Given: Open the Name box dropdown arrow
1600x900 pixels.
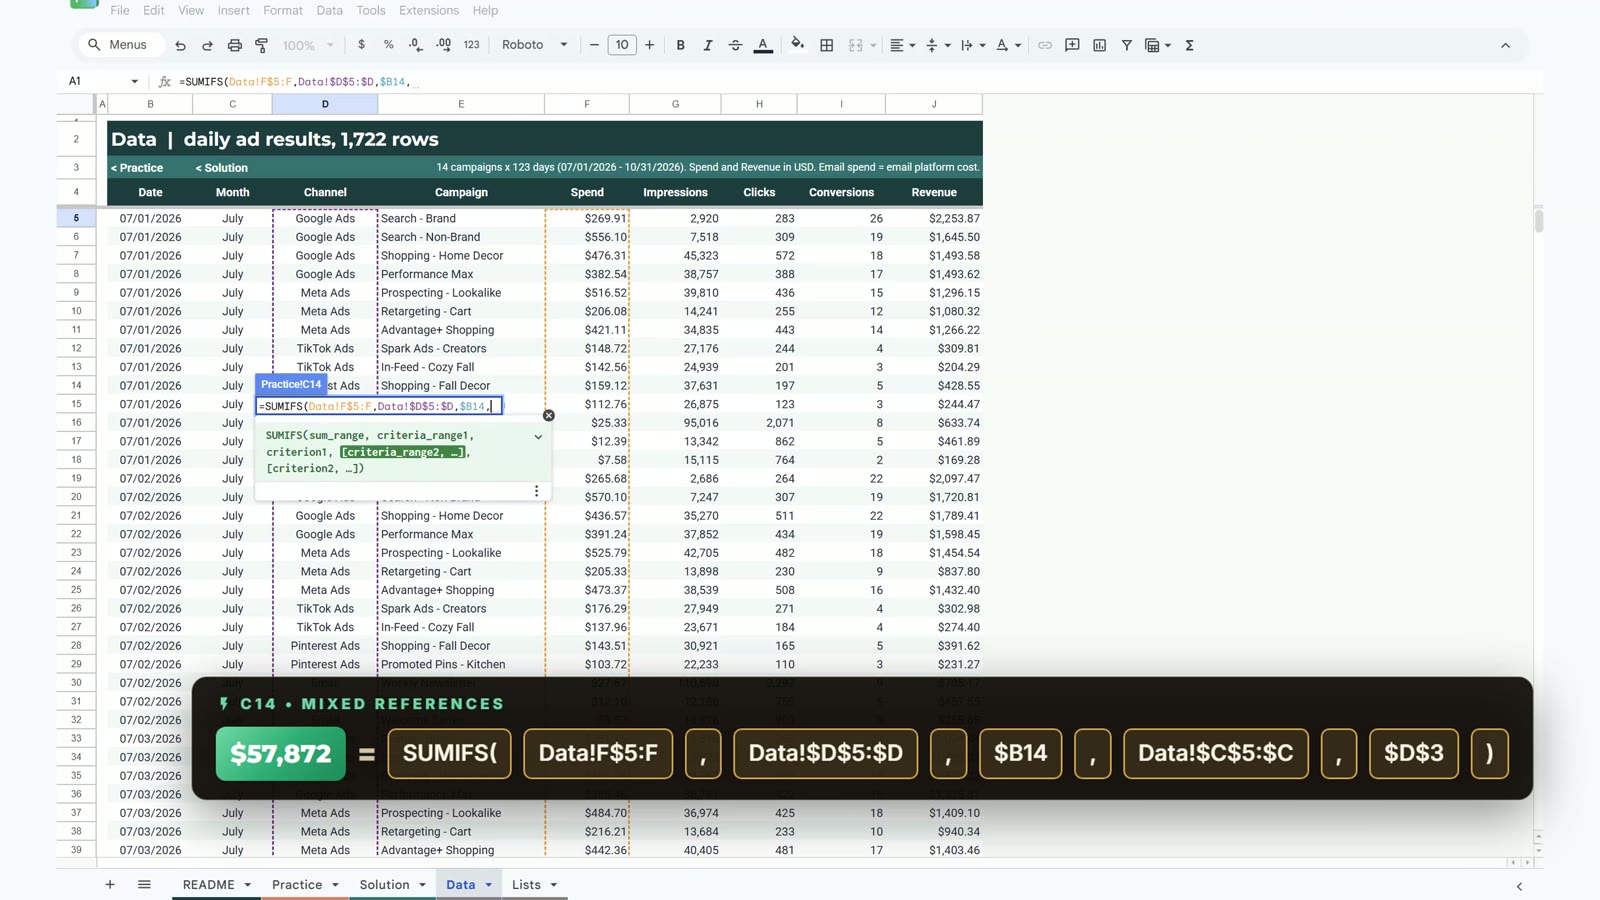Looking at the screenshot, I should tap(134, 81).
